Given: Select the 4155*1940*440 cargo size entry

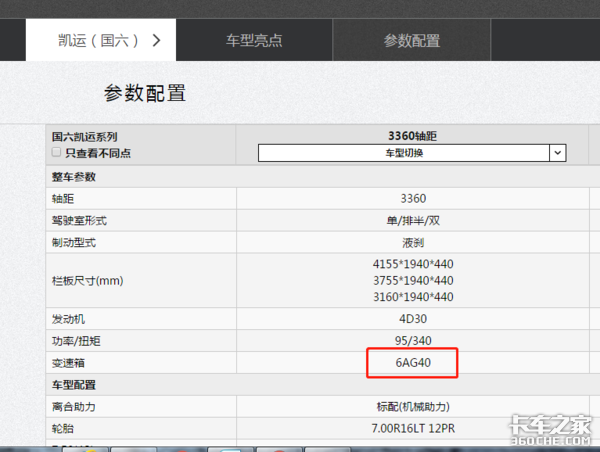Looking at the screenshot, I should (412, 265).
